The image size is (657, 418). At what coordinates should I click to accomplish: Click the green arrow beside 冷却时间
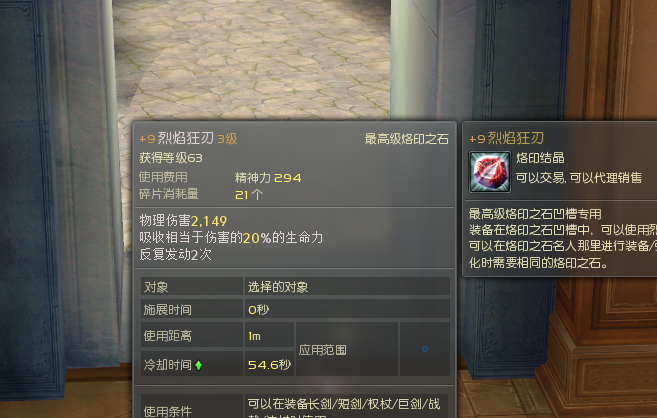pyautogui.click(x=199, y=365)
